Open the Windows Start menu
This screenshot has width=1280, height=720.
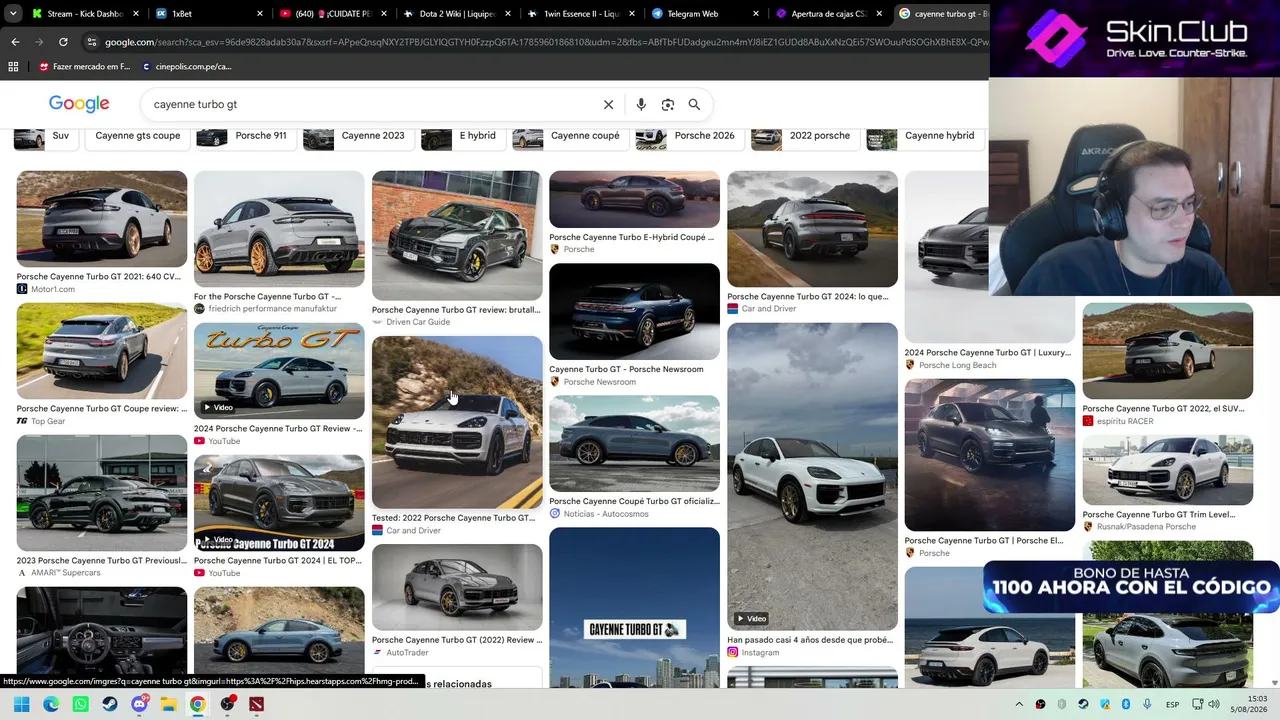tap(21, 704)
